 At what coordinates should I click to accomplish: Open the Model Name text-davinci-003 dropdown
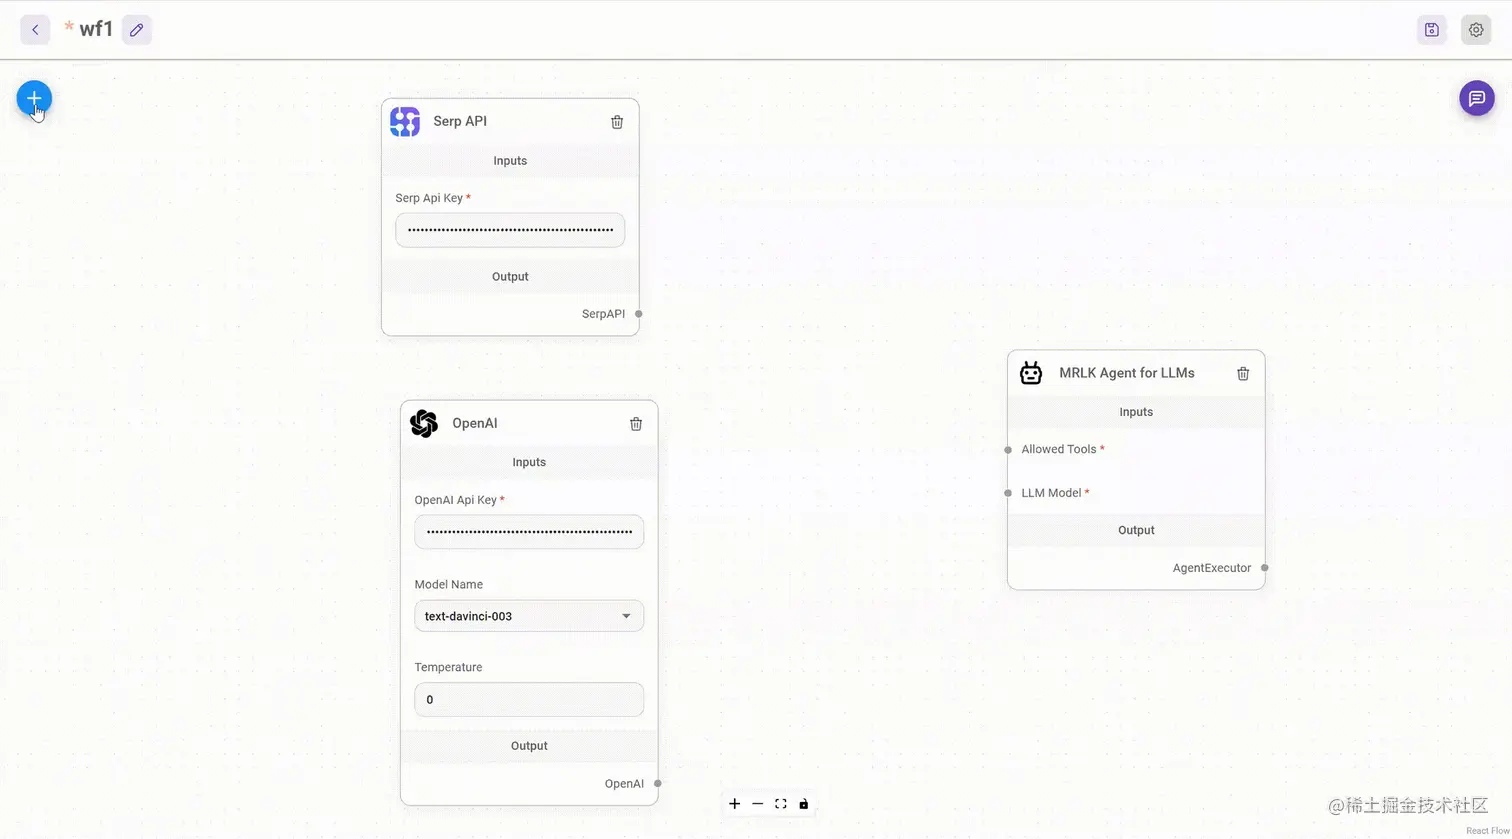click(x=529, y=616)
